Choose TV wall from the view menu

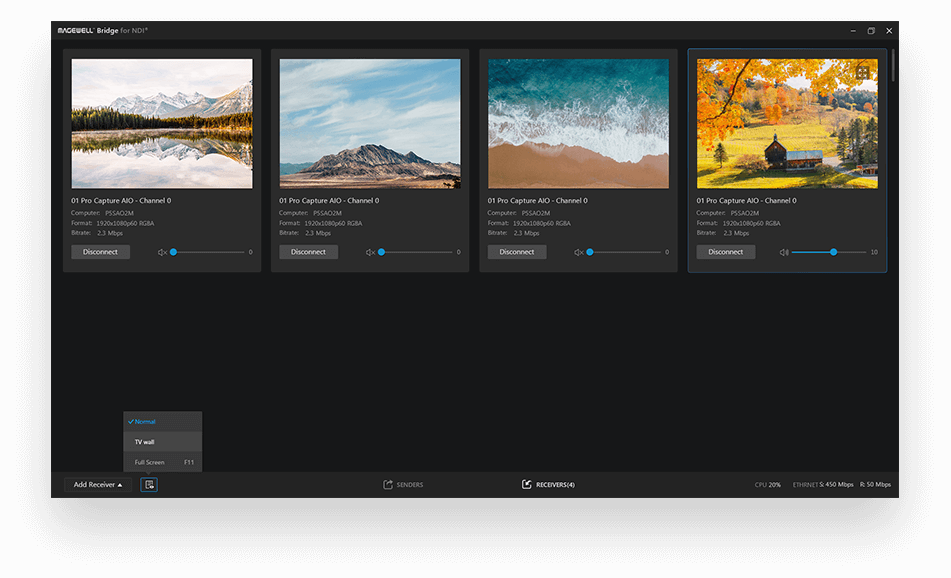coord(163,442)
